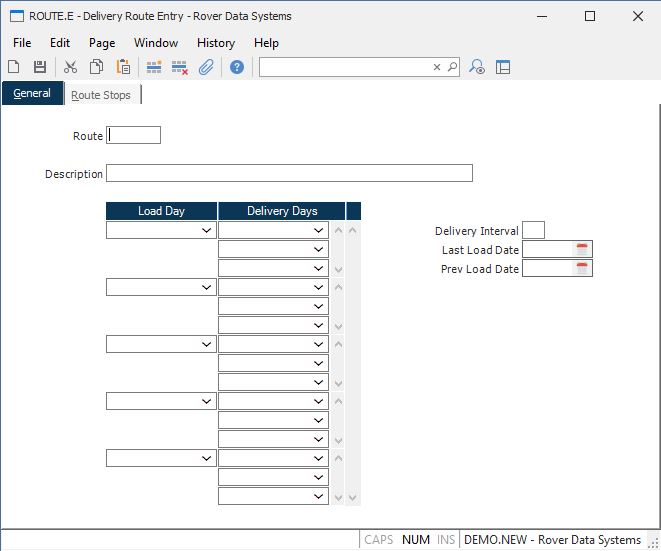Click the Paste clipboard icon
Image resolution: width=661 pixels, height=551 pixels.
coord(123,67)
